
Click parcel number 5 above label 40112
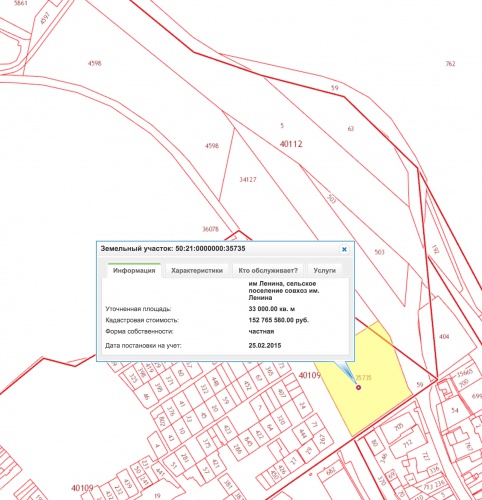pos(282,126)
